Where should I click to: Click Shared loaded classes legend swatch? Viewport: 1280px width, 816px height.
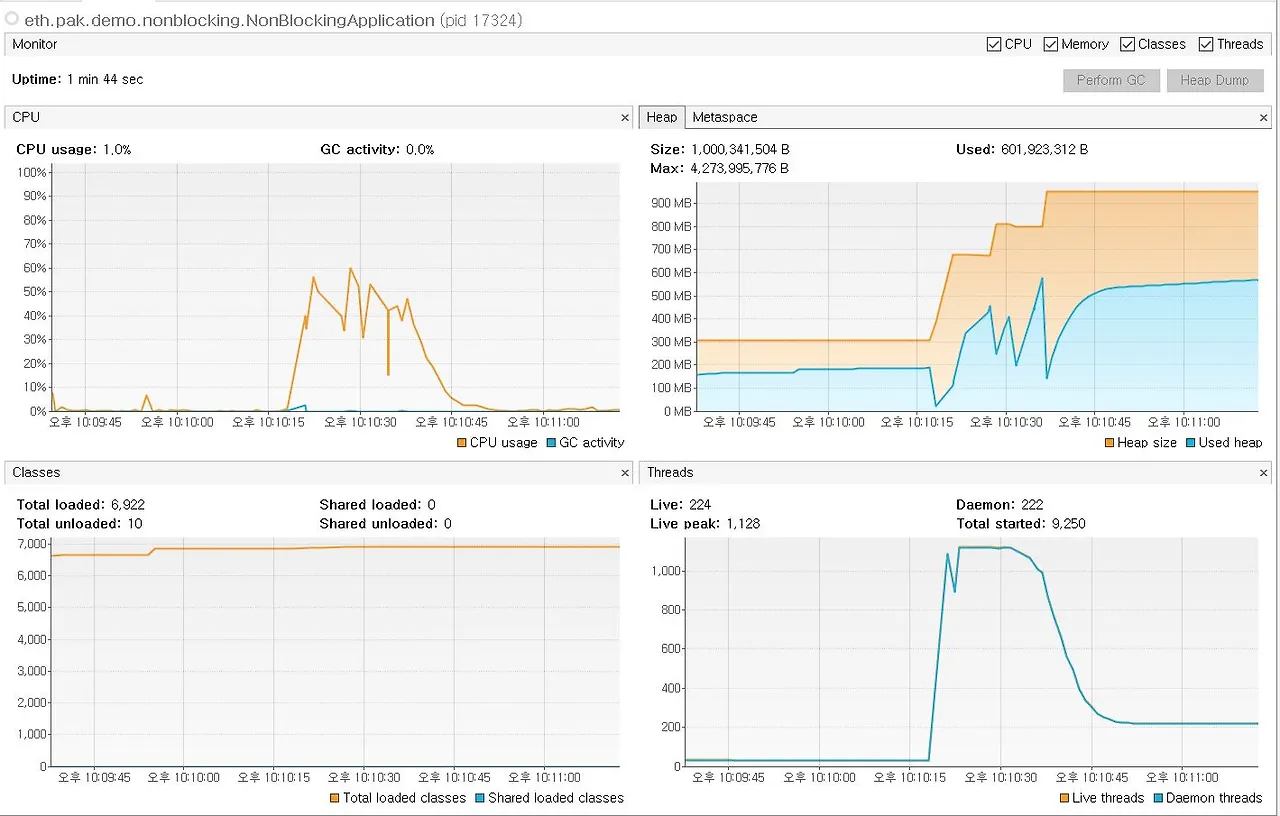coord(480,798)
